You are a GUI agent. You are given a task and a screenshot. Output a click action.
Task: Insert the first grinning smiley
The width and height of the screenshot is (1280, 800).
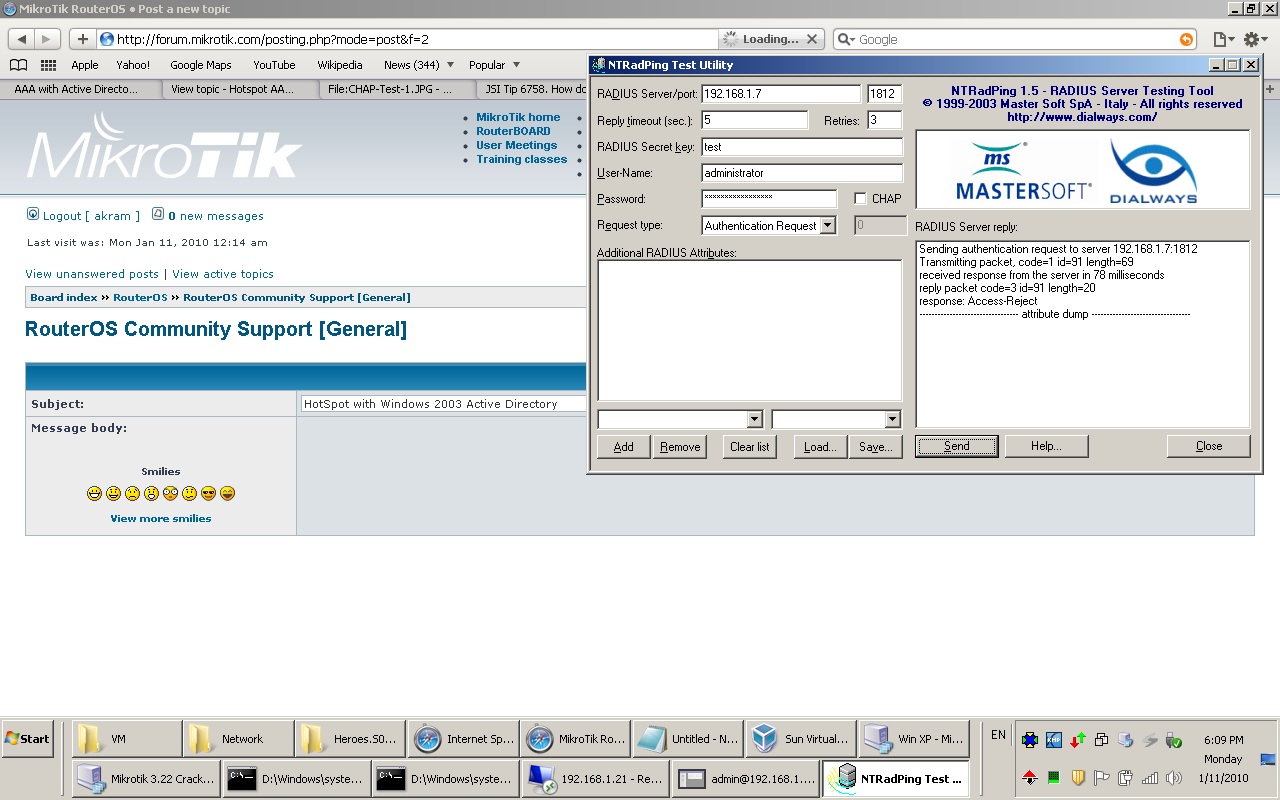(94, 493)
